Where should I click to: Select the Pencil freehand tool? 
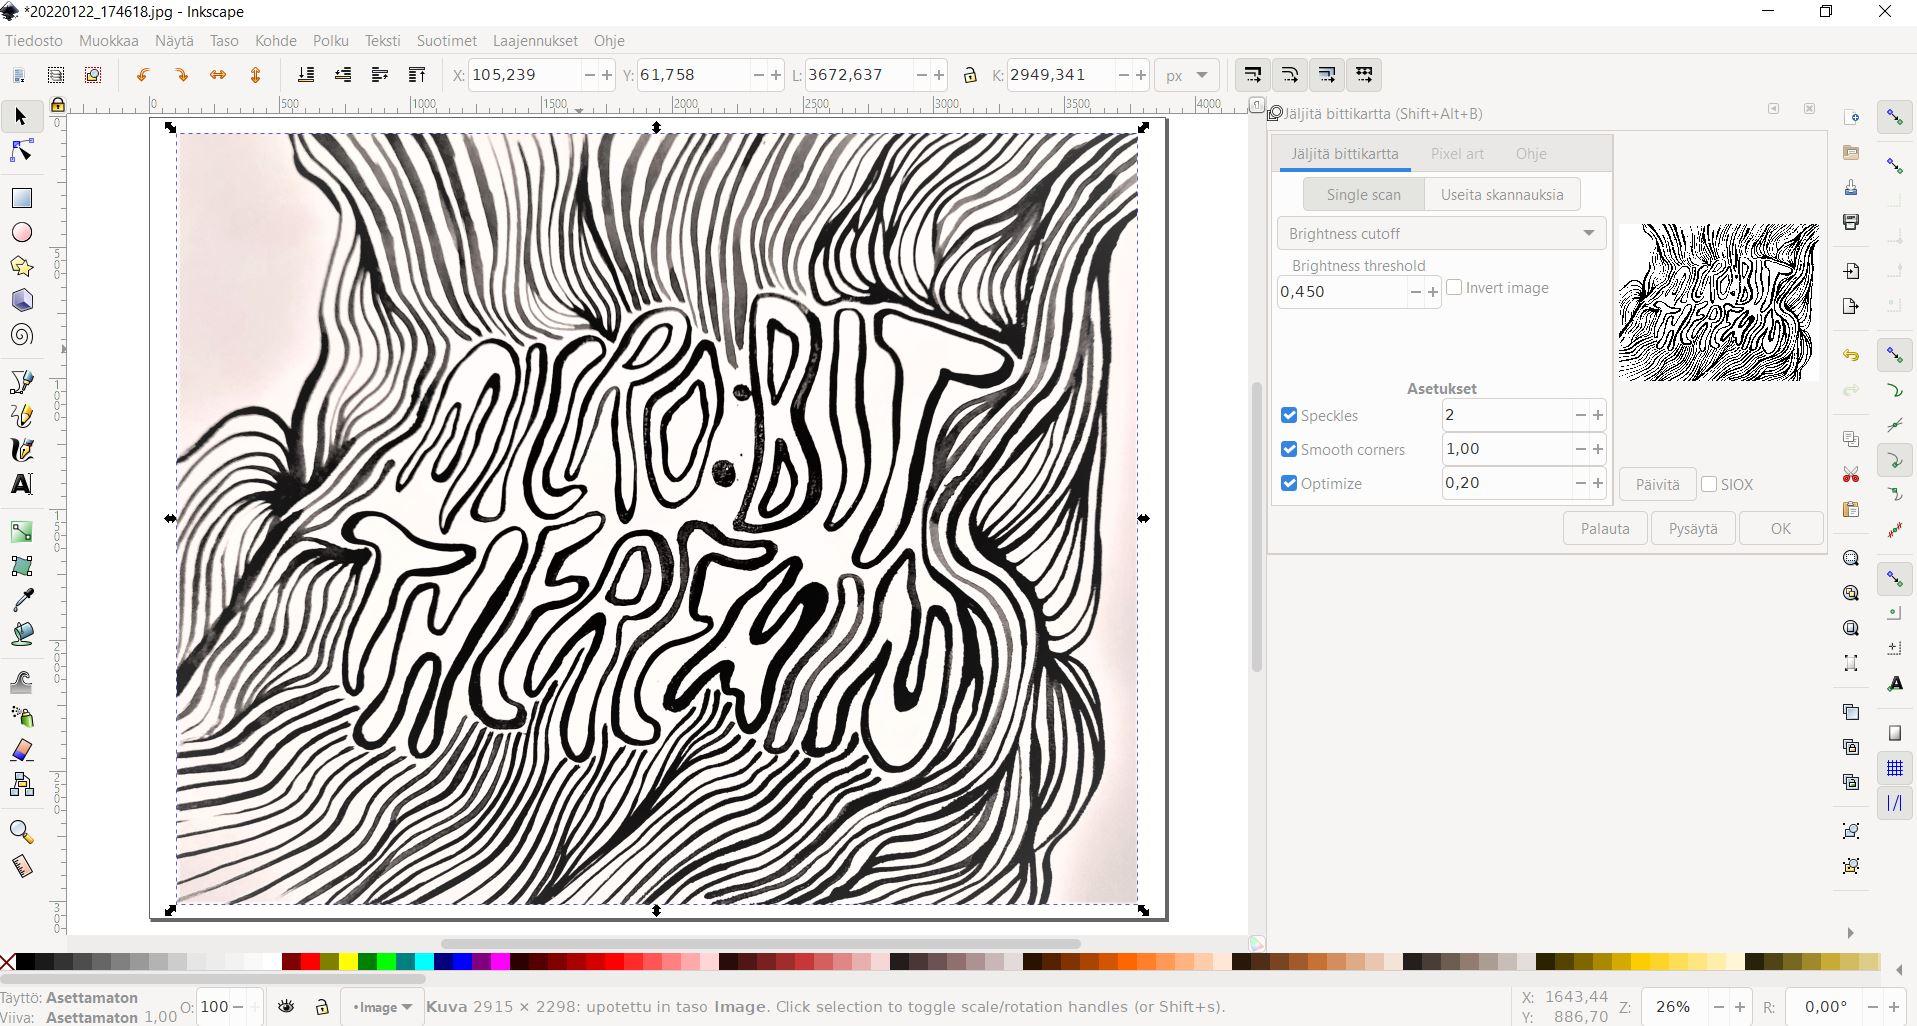point(21,415)
